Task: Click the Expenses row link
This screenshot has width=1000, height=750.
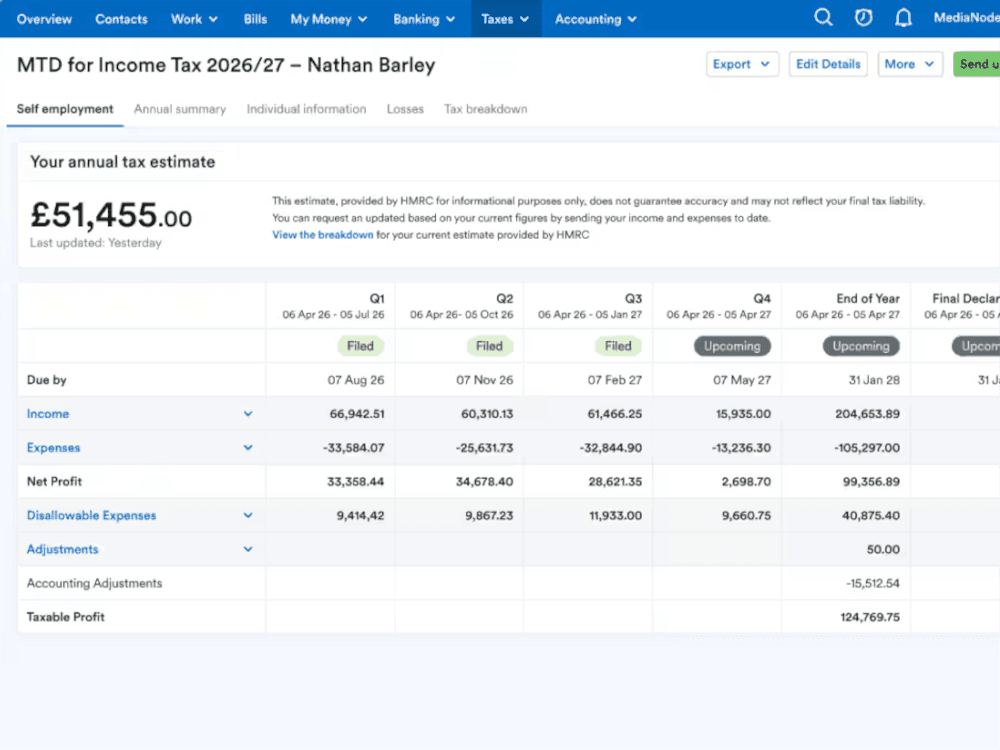Action: [x=54, y=448]
